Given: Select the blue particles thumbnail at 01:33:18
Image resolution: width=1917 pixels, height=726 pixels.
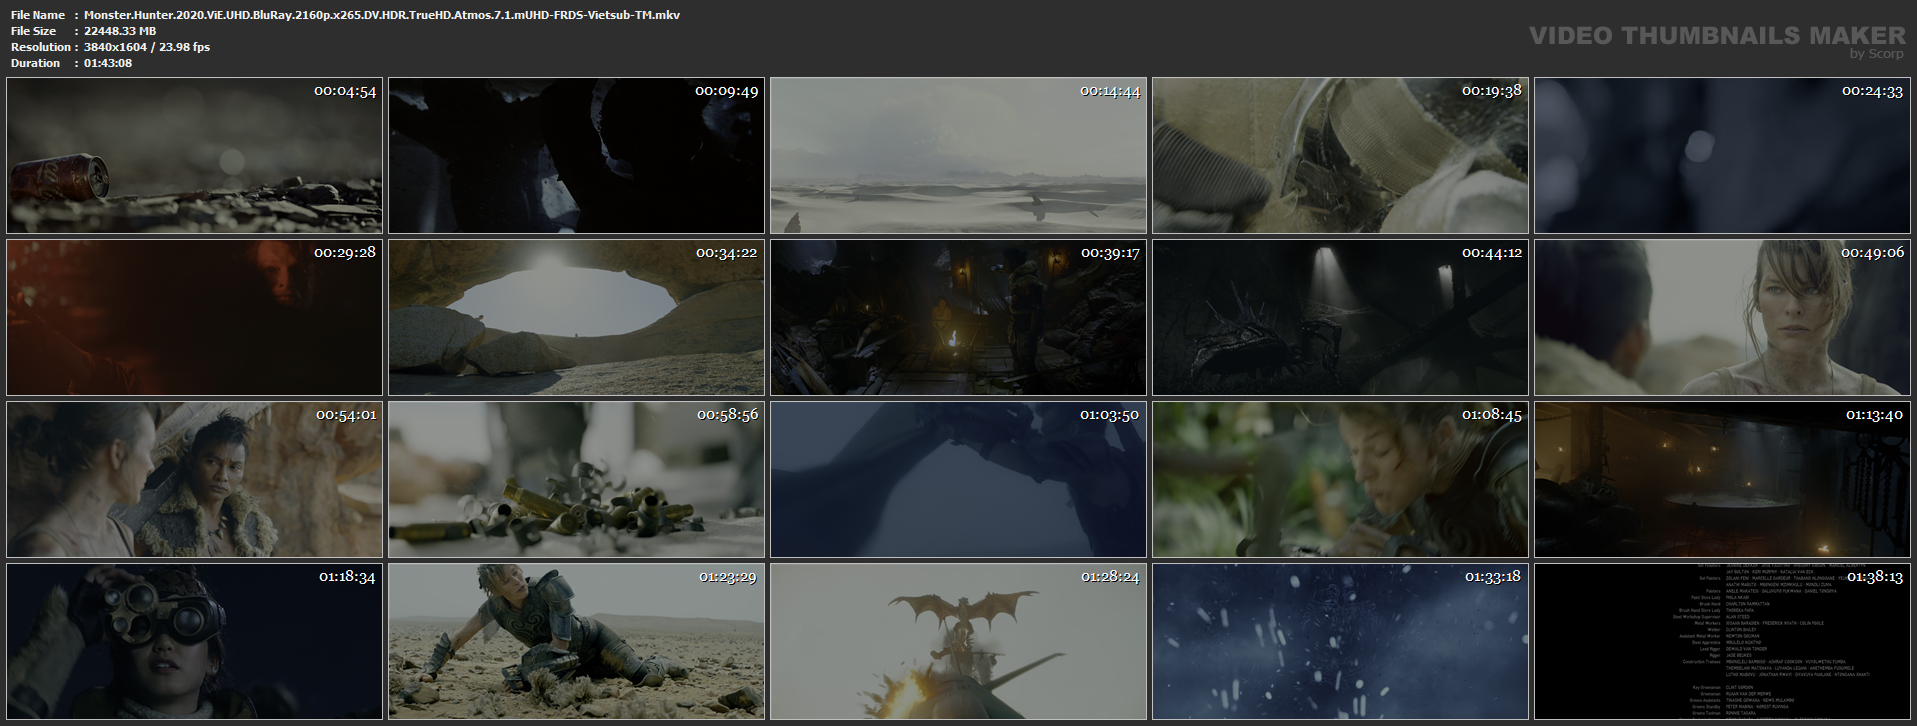Looking at the screenshot, I should coord(1340,641).
